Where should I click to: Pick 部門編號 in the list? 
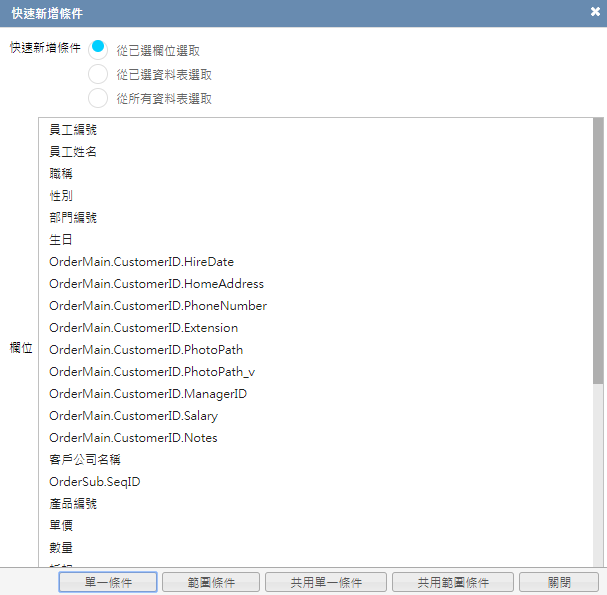73,218
